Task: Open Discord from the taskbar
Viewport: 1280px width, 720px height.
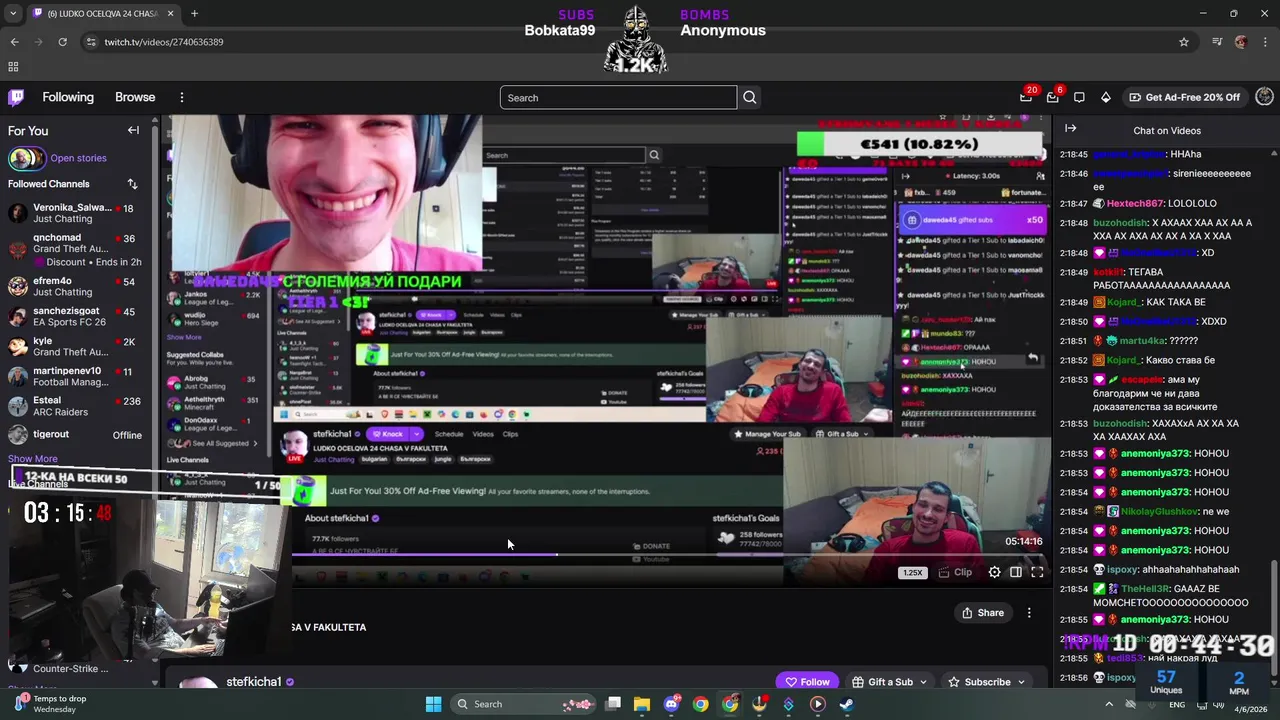Action: click(672, 704)
